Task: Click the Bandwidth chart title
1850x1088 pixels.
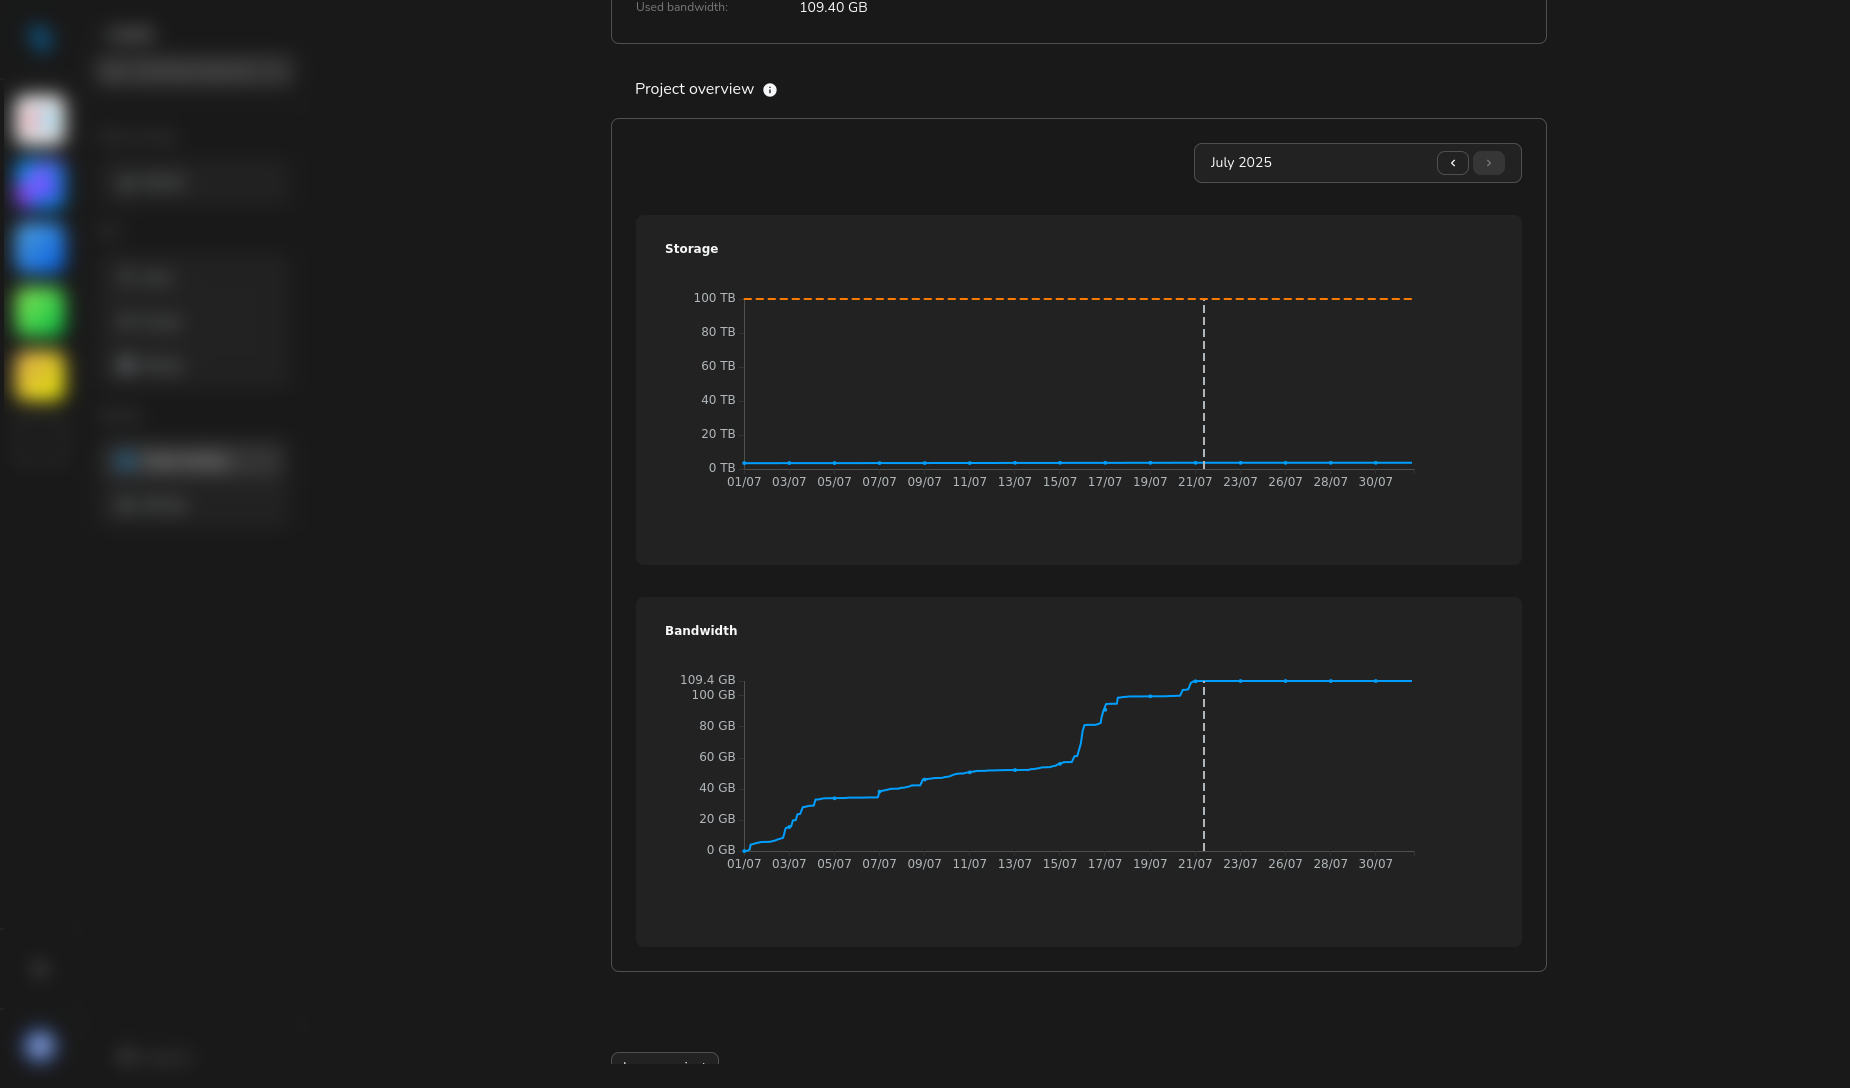Action: point(701,631)
